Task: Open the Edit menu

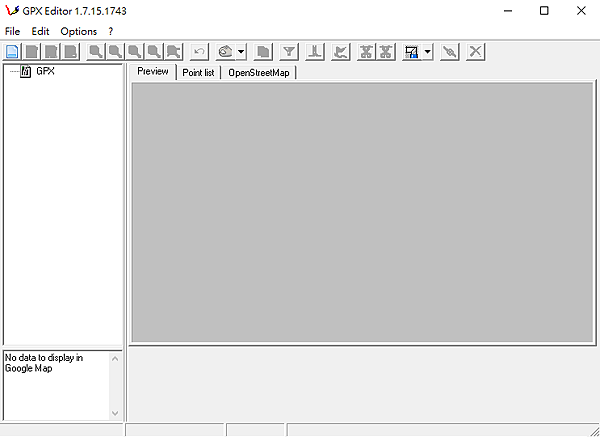Action: coord(41,31)
